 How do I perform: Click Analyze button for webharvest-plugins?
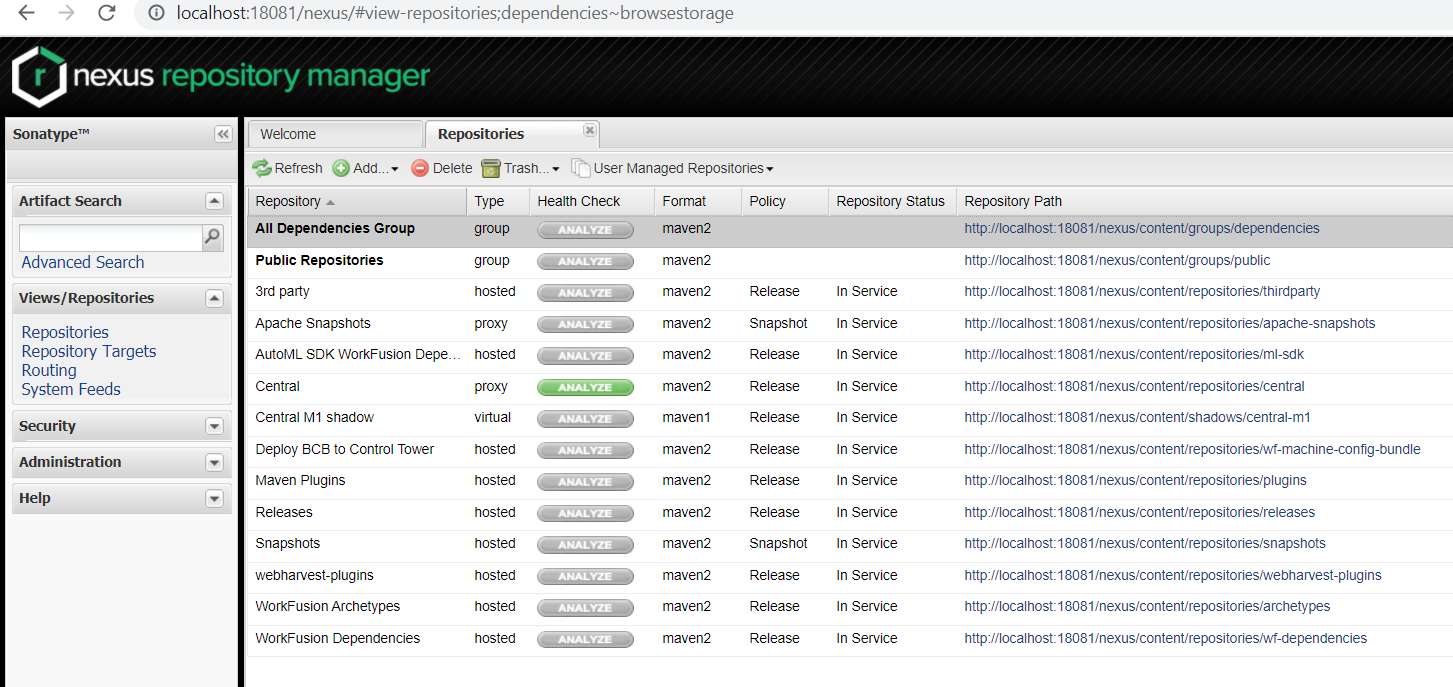click(585, 576)
